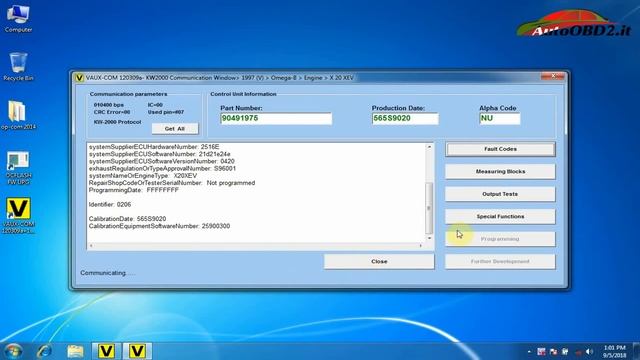Open File Explorer from the taskbar
The height and width of the screenshot is (360, 640).
click(x=75, y=351)
